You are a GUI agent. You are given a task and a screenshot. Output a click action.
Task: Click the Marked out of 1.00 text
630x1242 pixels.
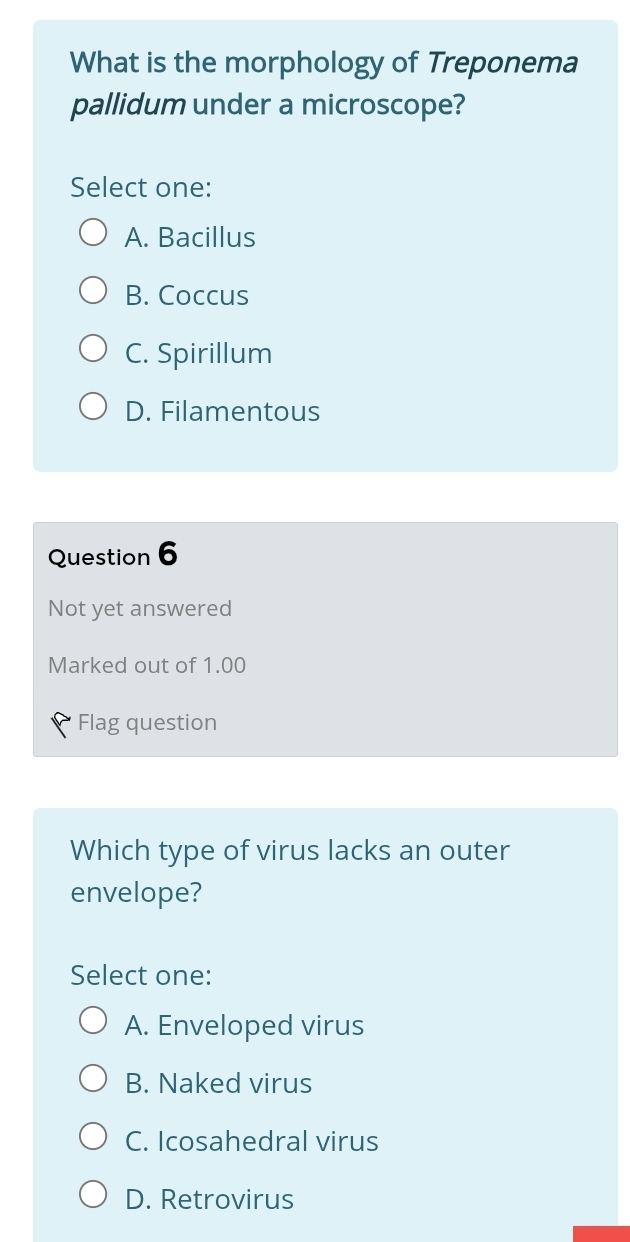146,665
